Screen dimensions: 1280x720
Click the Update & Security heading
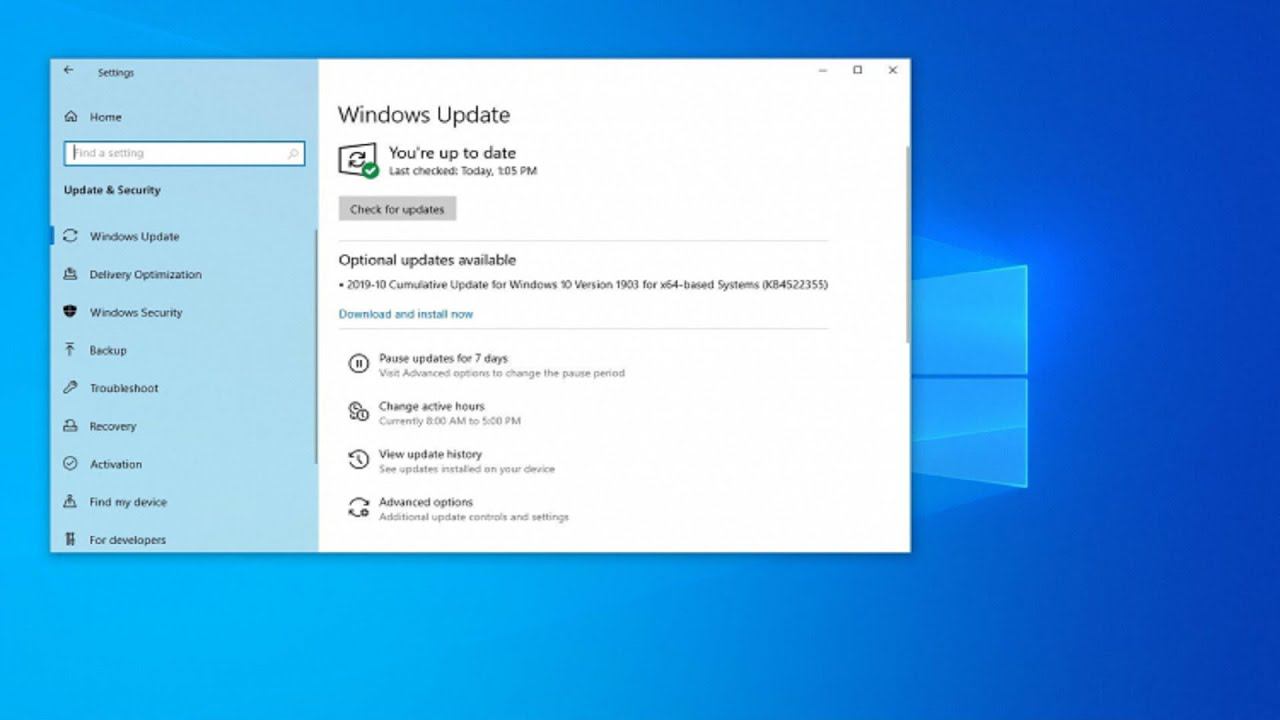(x=112, y=190)
